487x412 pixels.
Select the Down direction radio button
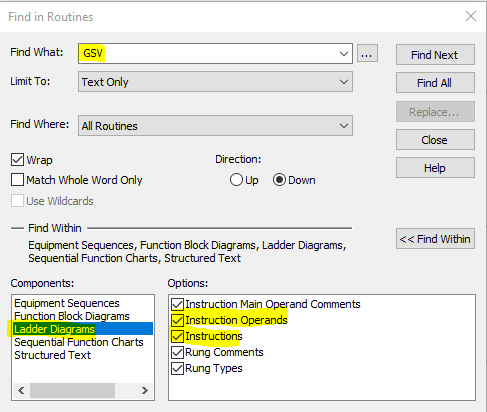coord(279,180)
